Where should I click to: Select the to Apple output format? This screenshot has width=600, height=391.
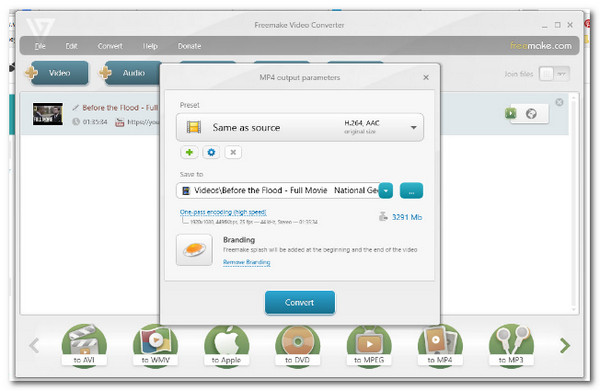227,346
